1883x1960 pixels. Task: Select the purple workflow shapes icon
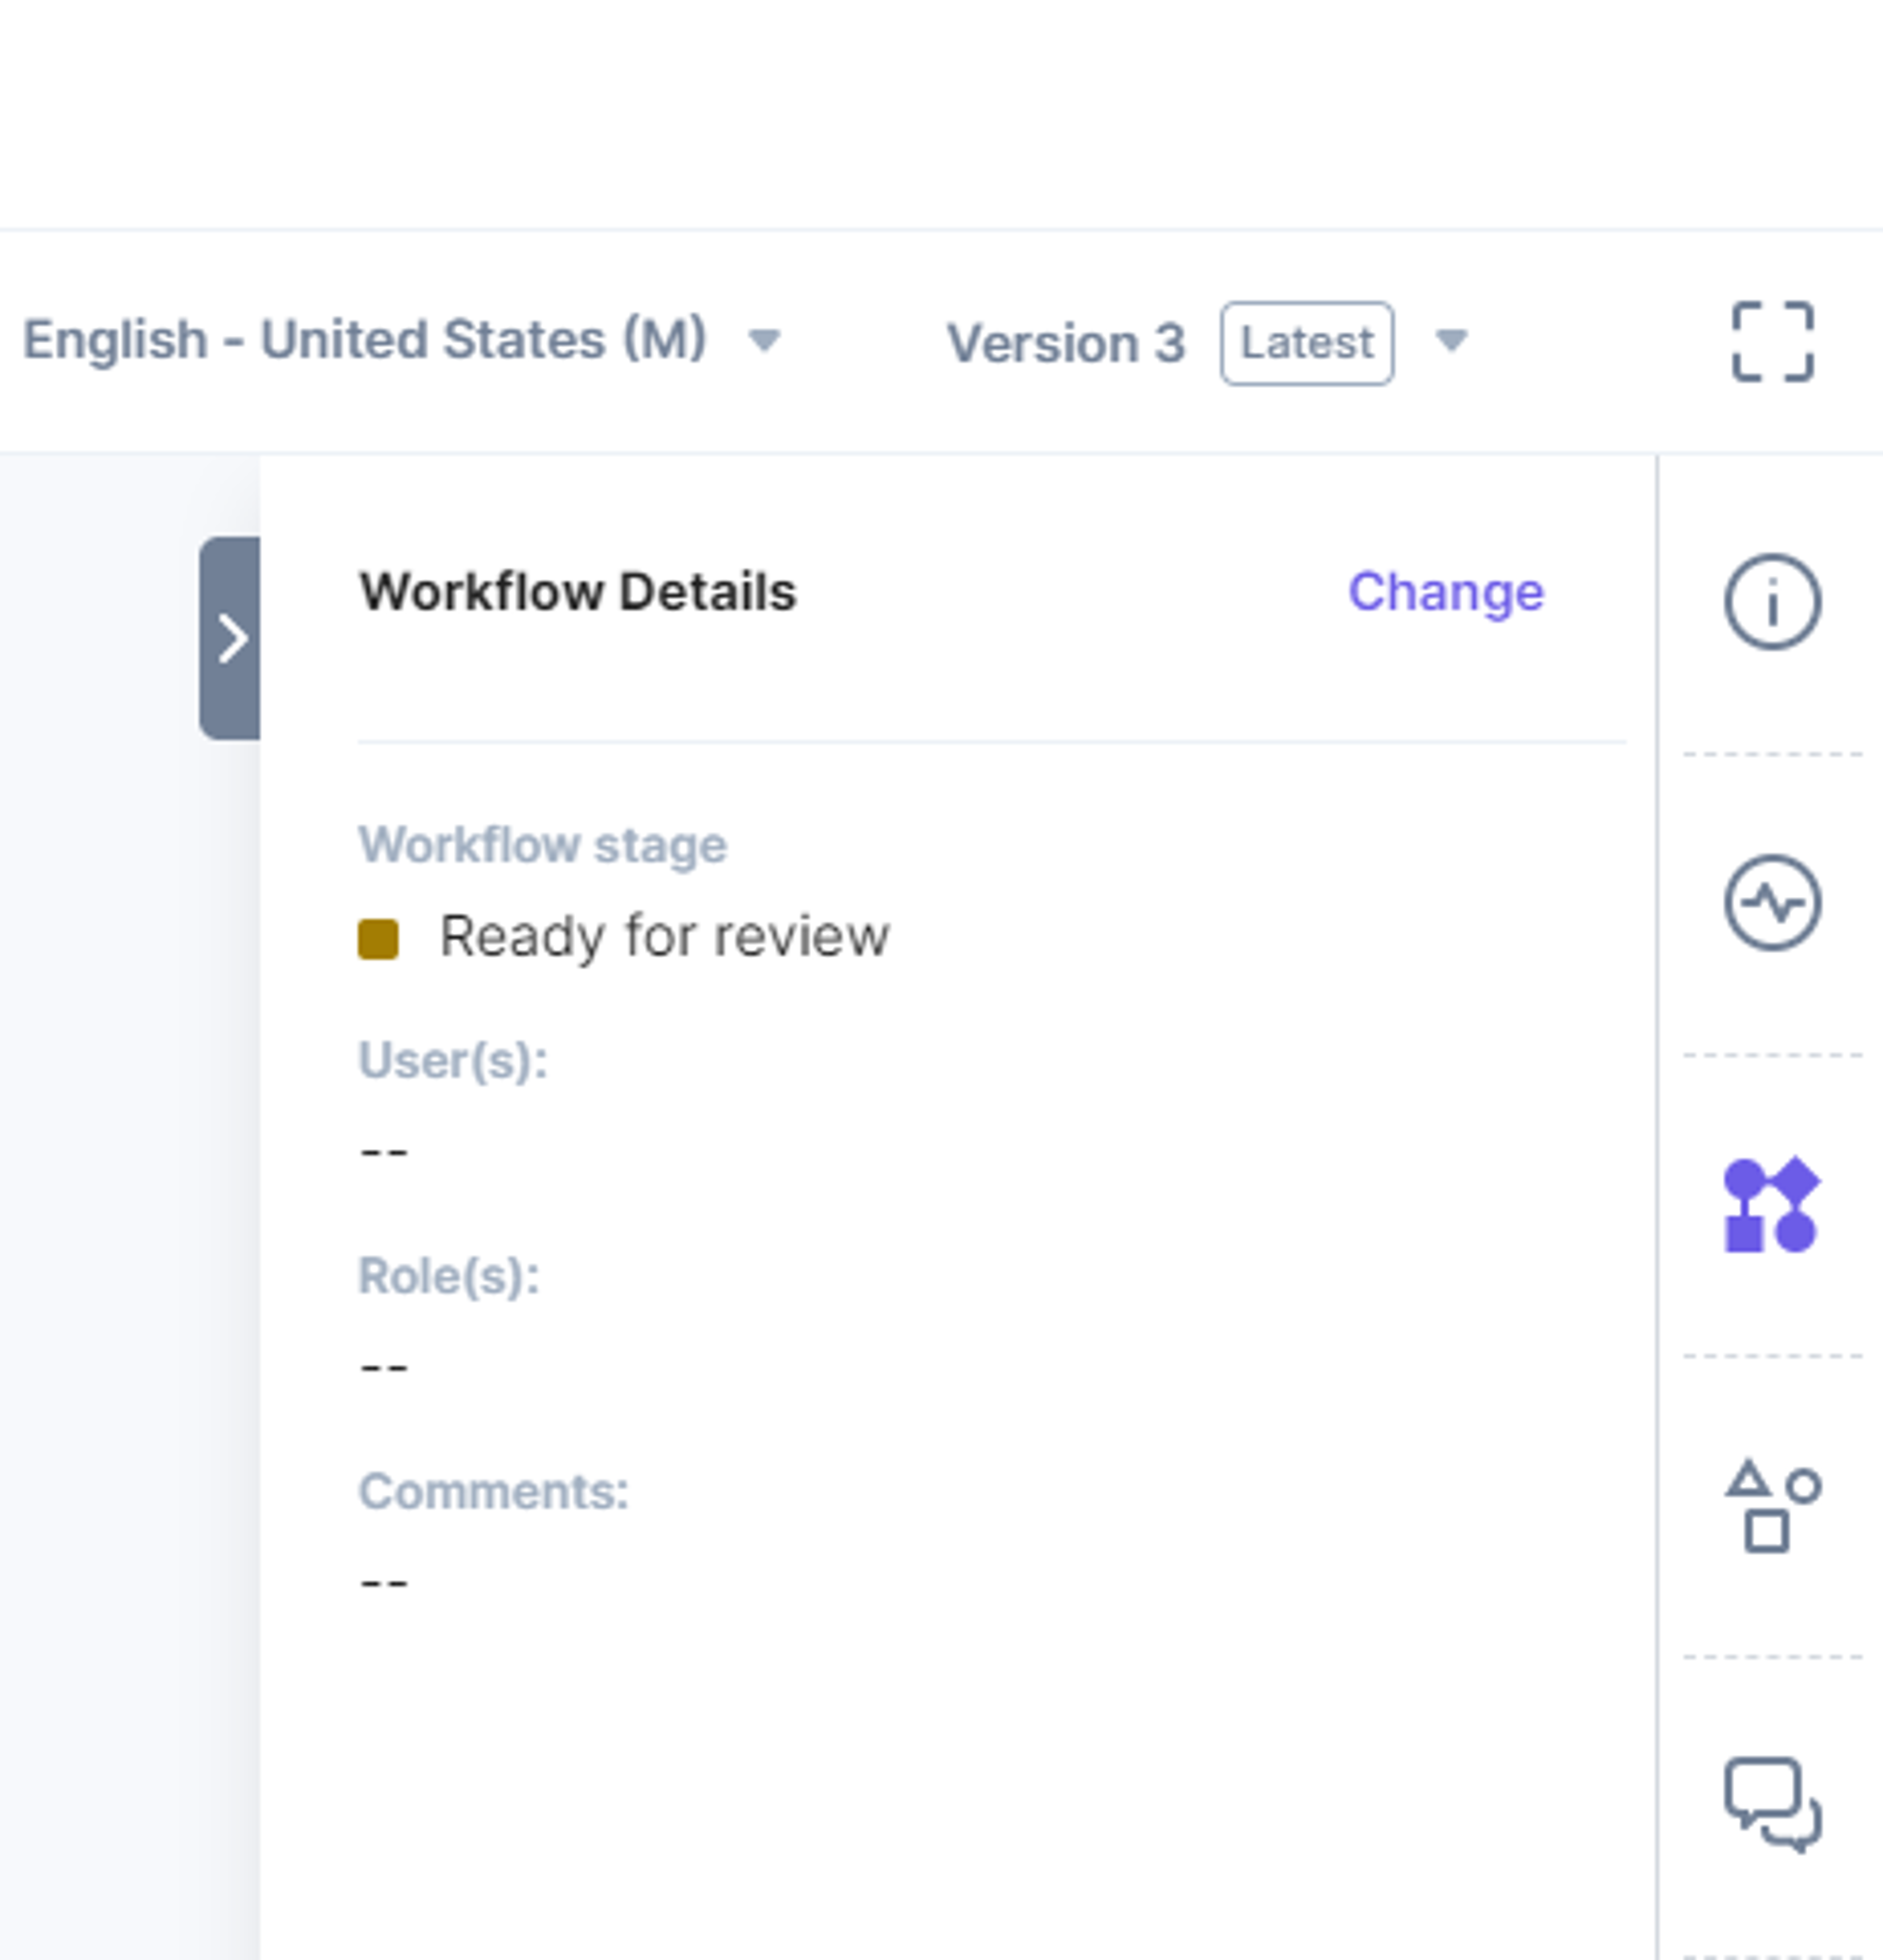(1772, 1205)
